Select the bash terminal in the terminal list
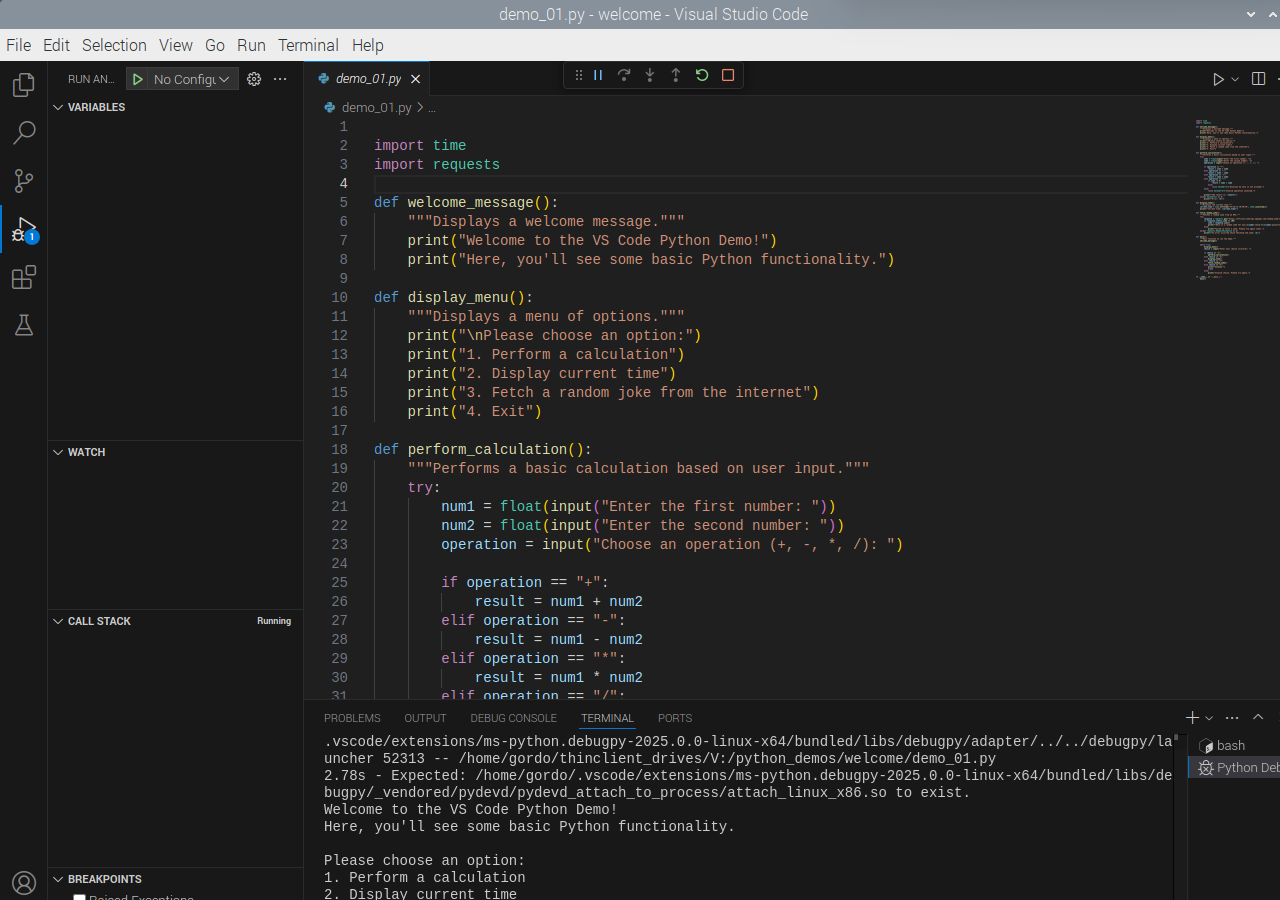This screenshot has height=900, width=1280. pyautogui.click(x=1228, y=745)
